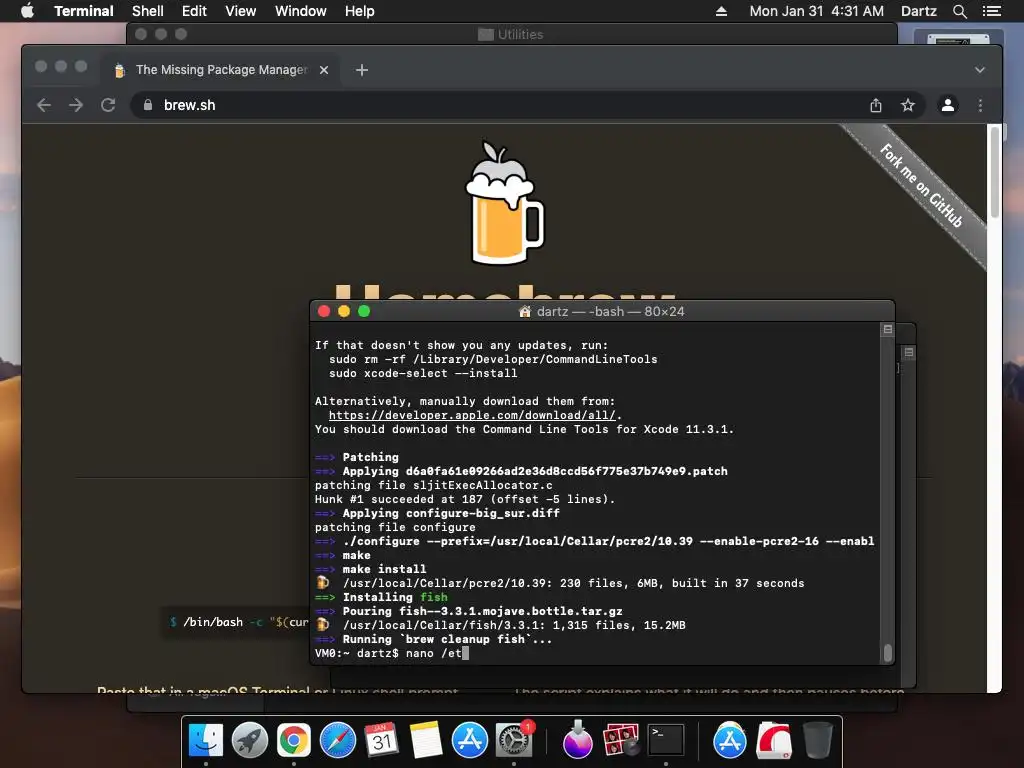Open the macOS installer icon in Dock
This screenshot has height=768, width=1024.
pos(577,740)
